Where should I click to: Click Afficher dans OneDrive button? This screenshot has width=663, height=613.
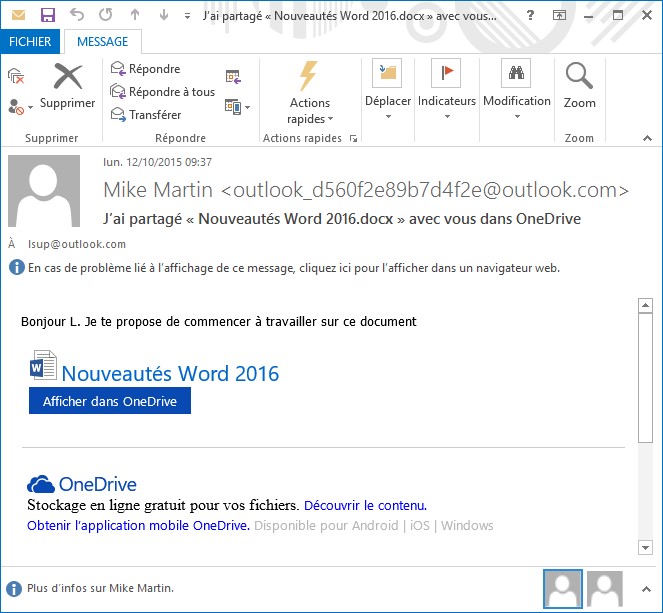click(x=110, y=401)
